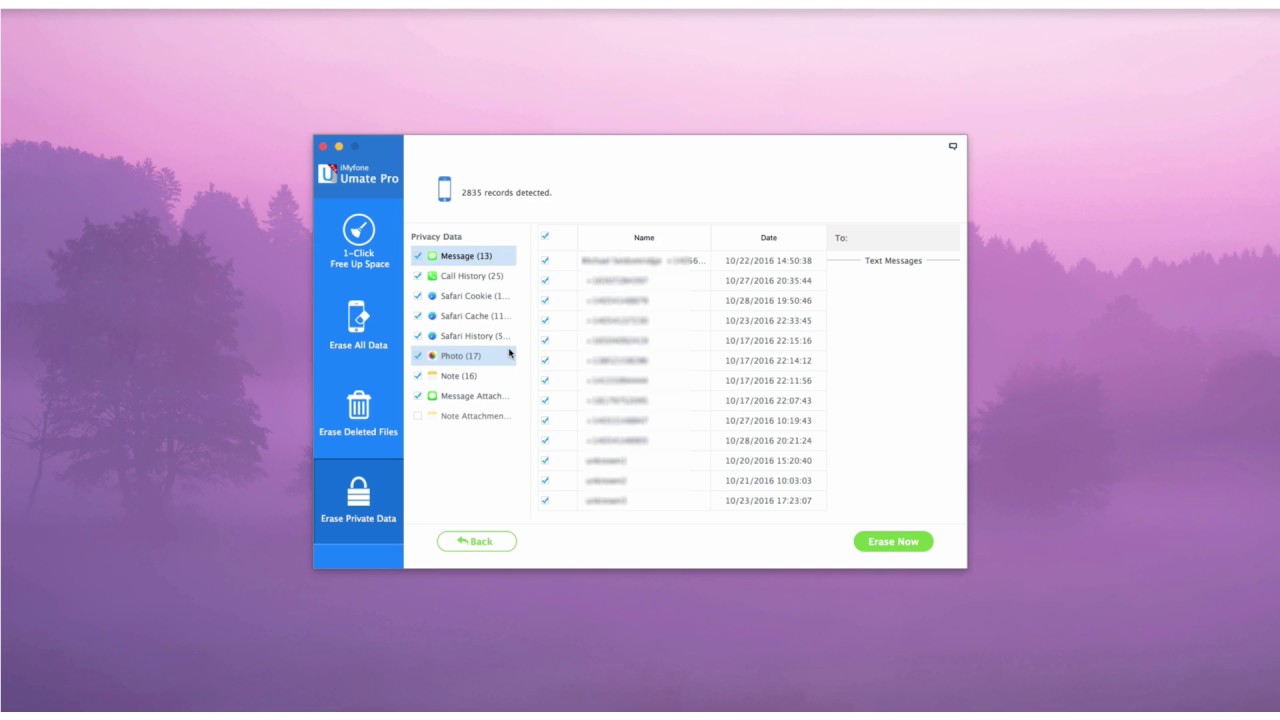Click the Text Messages label
Viewport: 1280px width, 720px height.
point(893,261)
